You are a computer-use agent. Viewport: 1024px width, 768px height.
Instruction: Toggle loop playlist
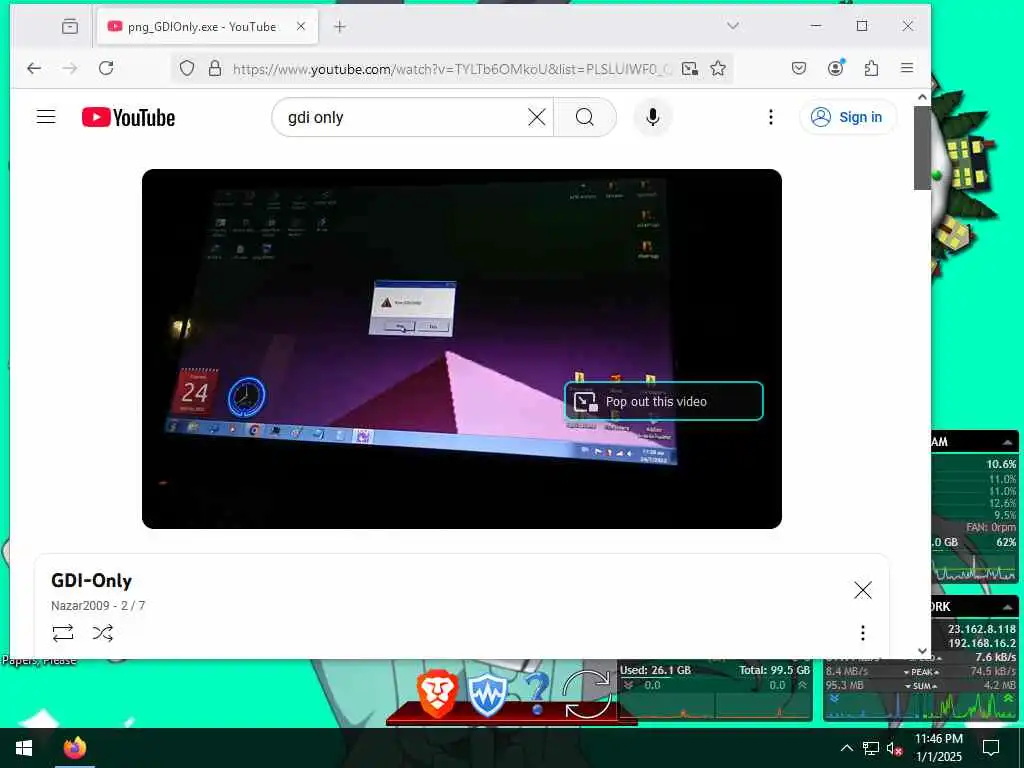(x=63, y=633)
